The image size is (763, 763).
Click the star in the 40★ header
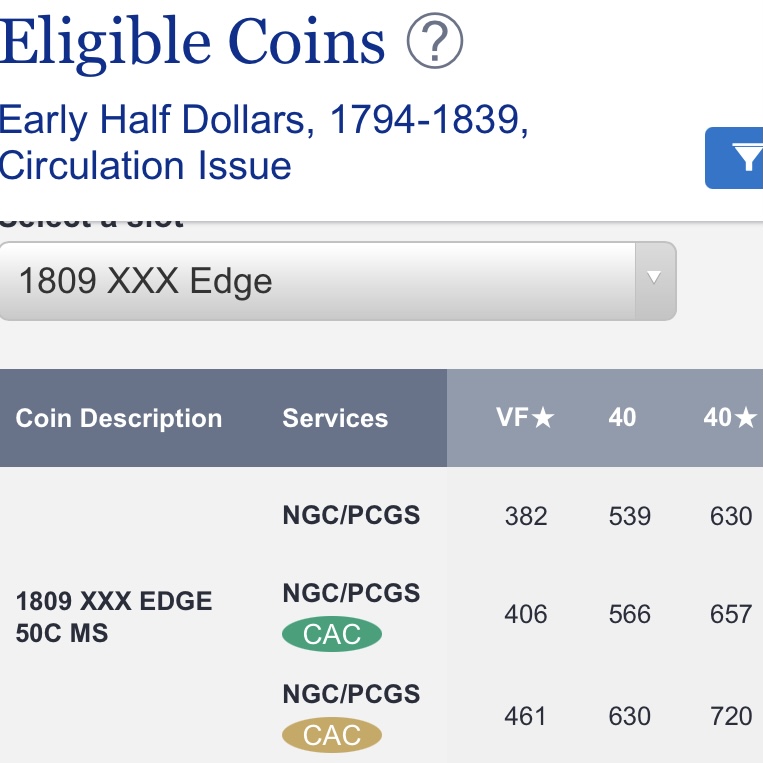pyautogui.click(x=746, y=418)
